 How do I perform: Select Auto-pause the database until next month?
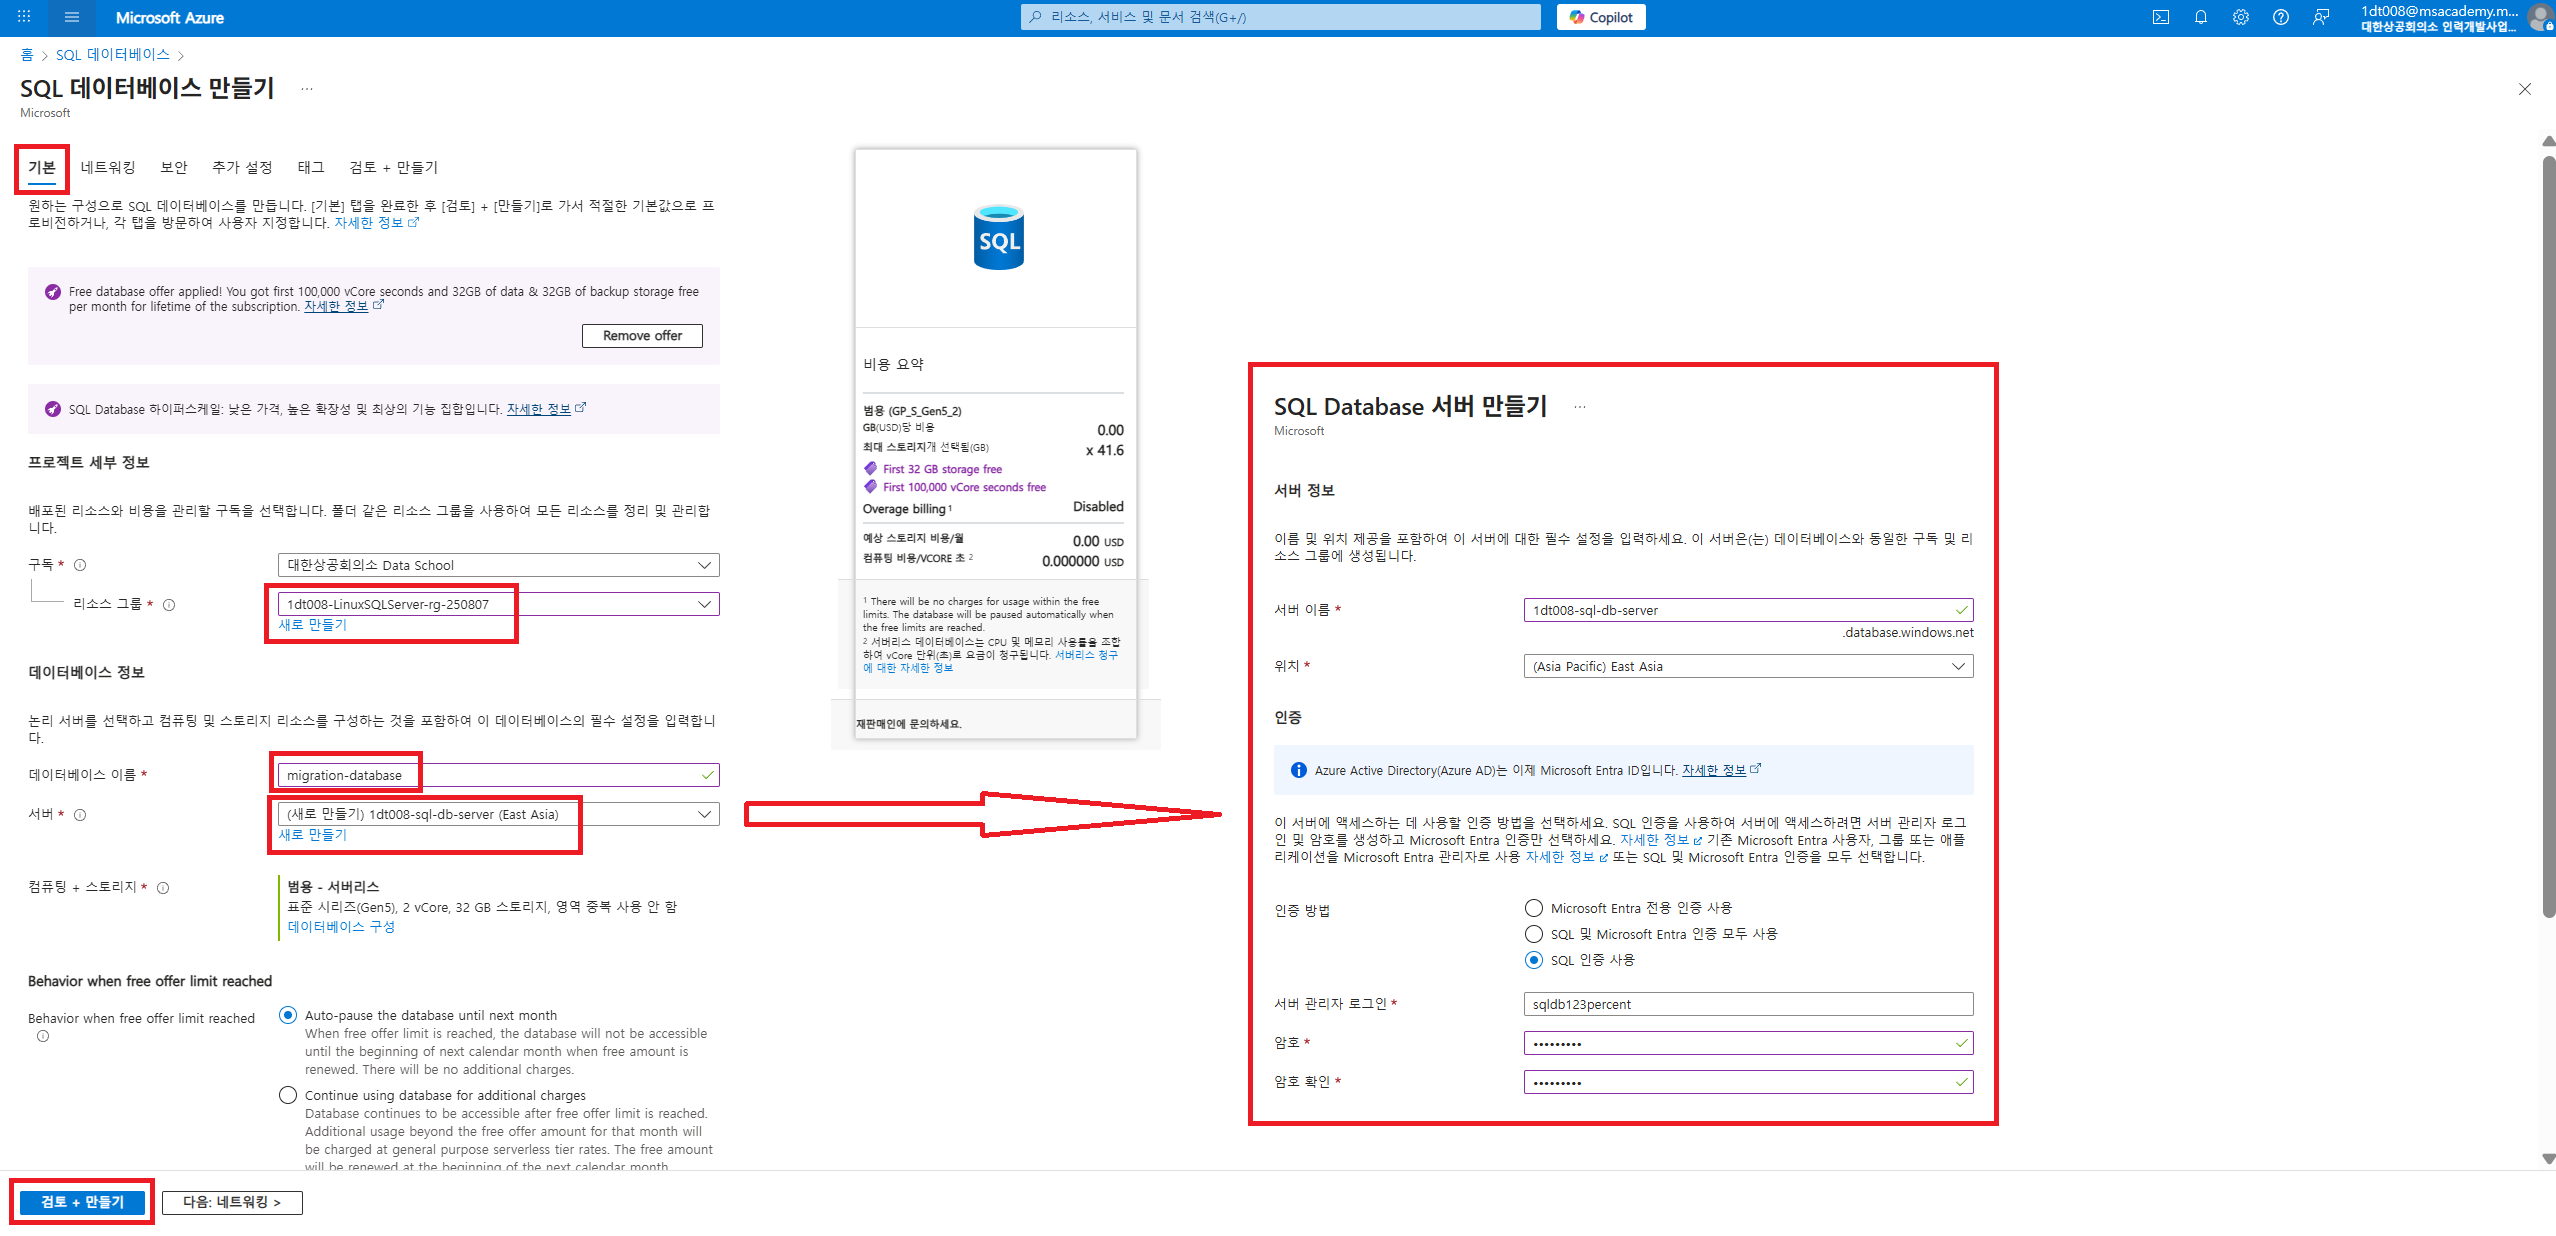[288, 1015]
